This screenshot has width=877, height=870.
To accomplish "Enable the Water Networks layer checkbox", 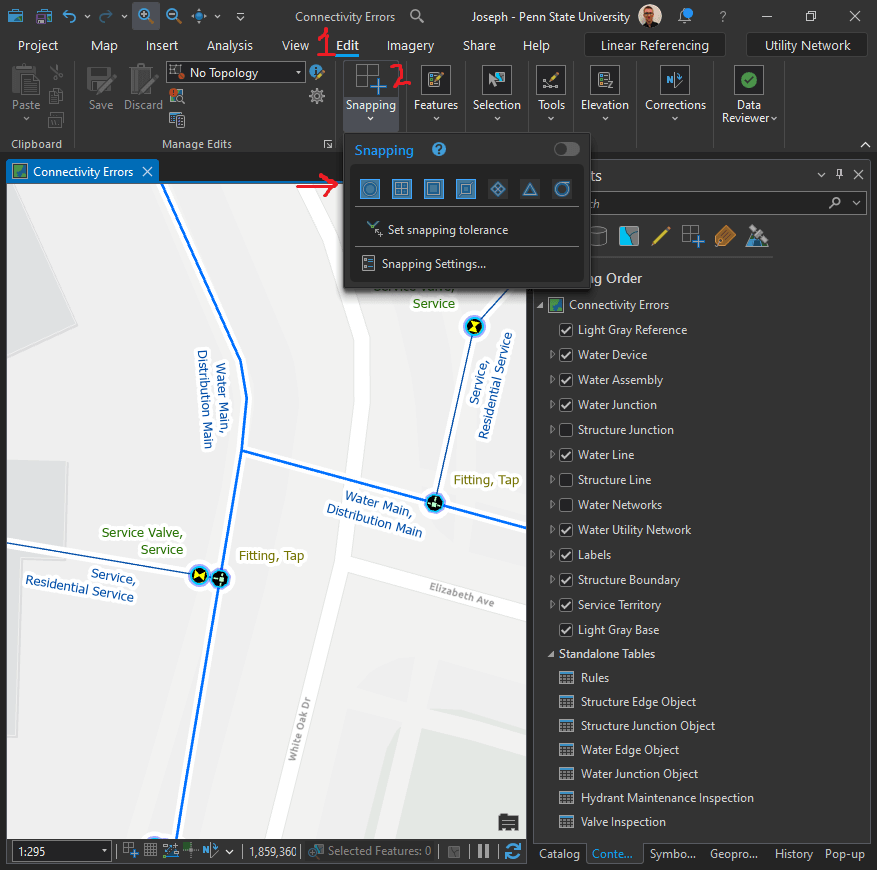I will [567, 505].
